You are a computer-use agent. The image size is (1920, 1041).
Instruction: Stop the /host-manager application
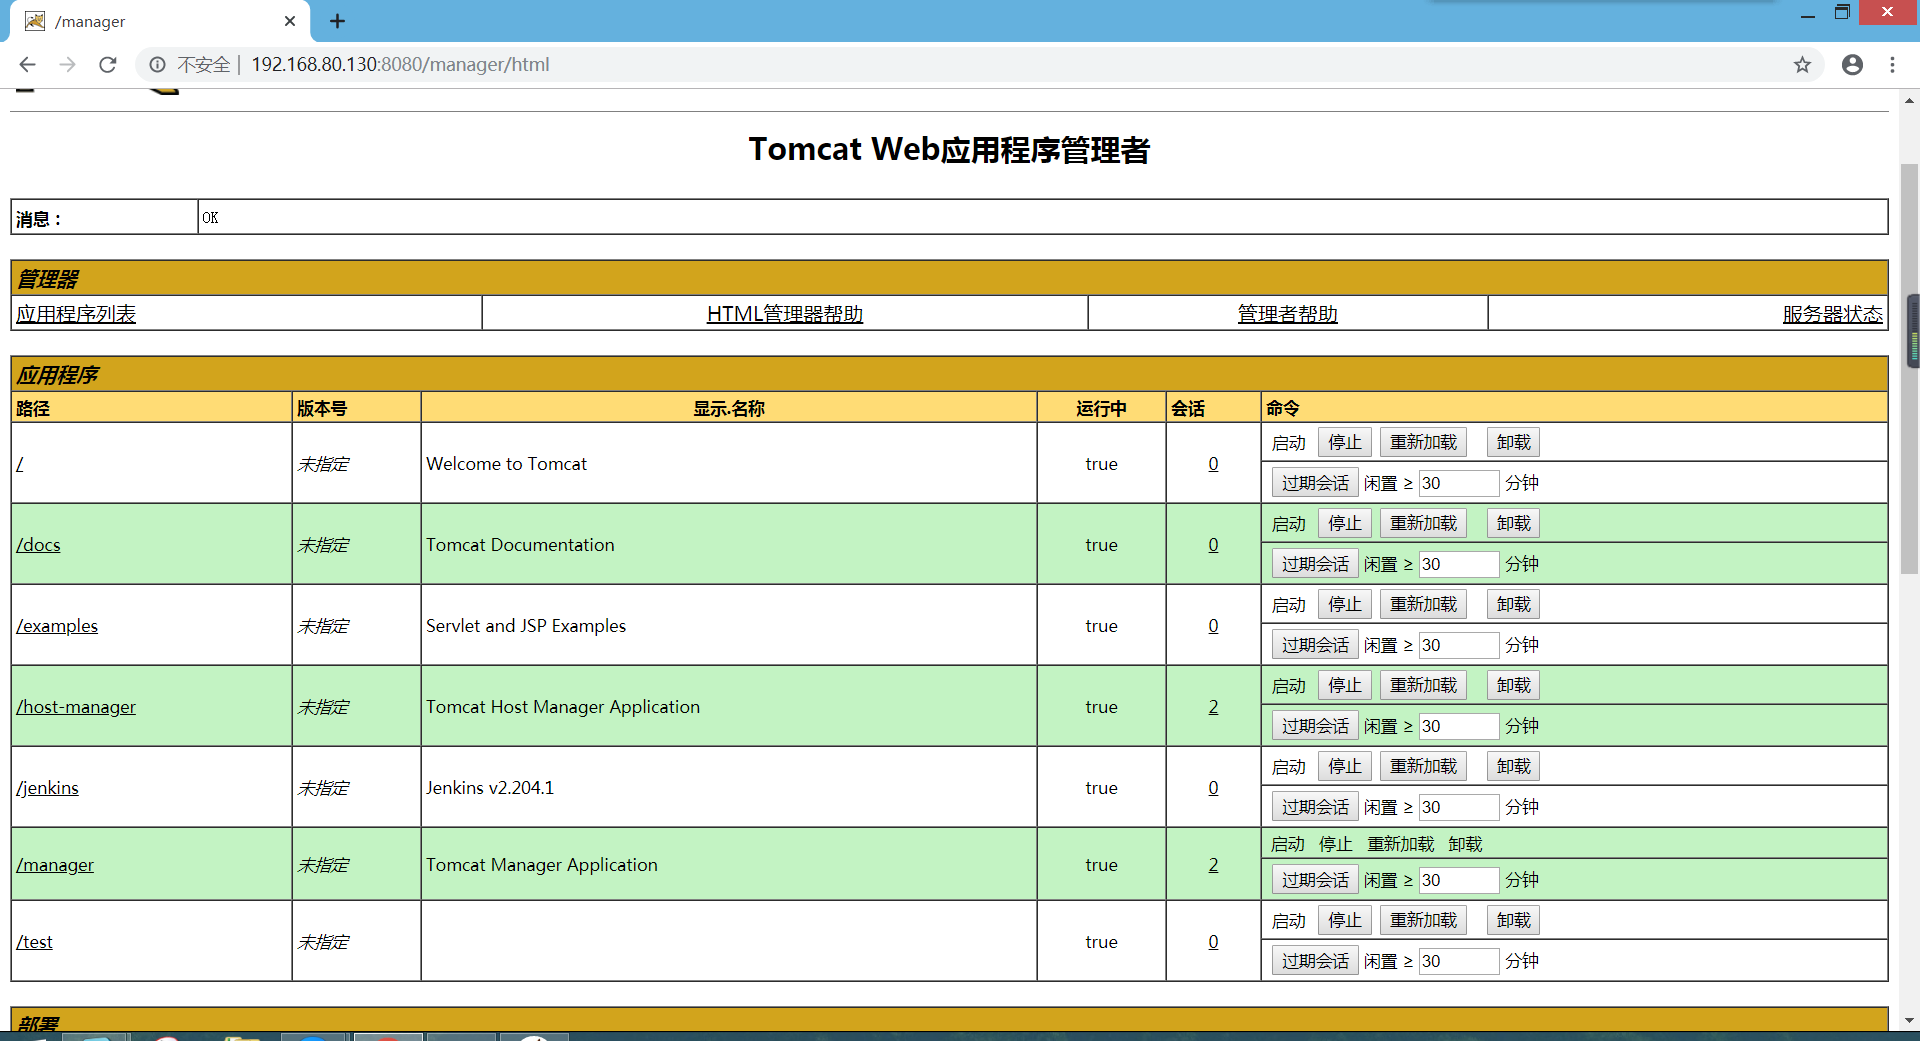(1344, 685)
